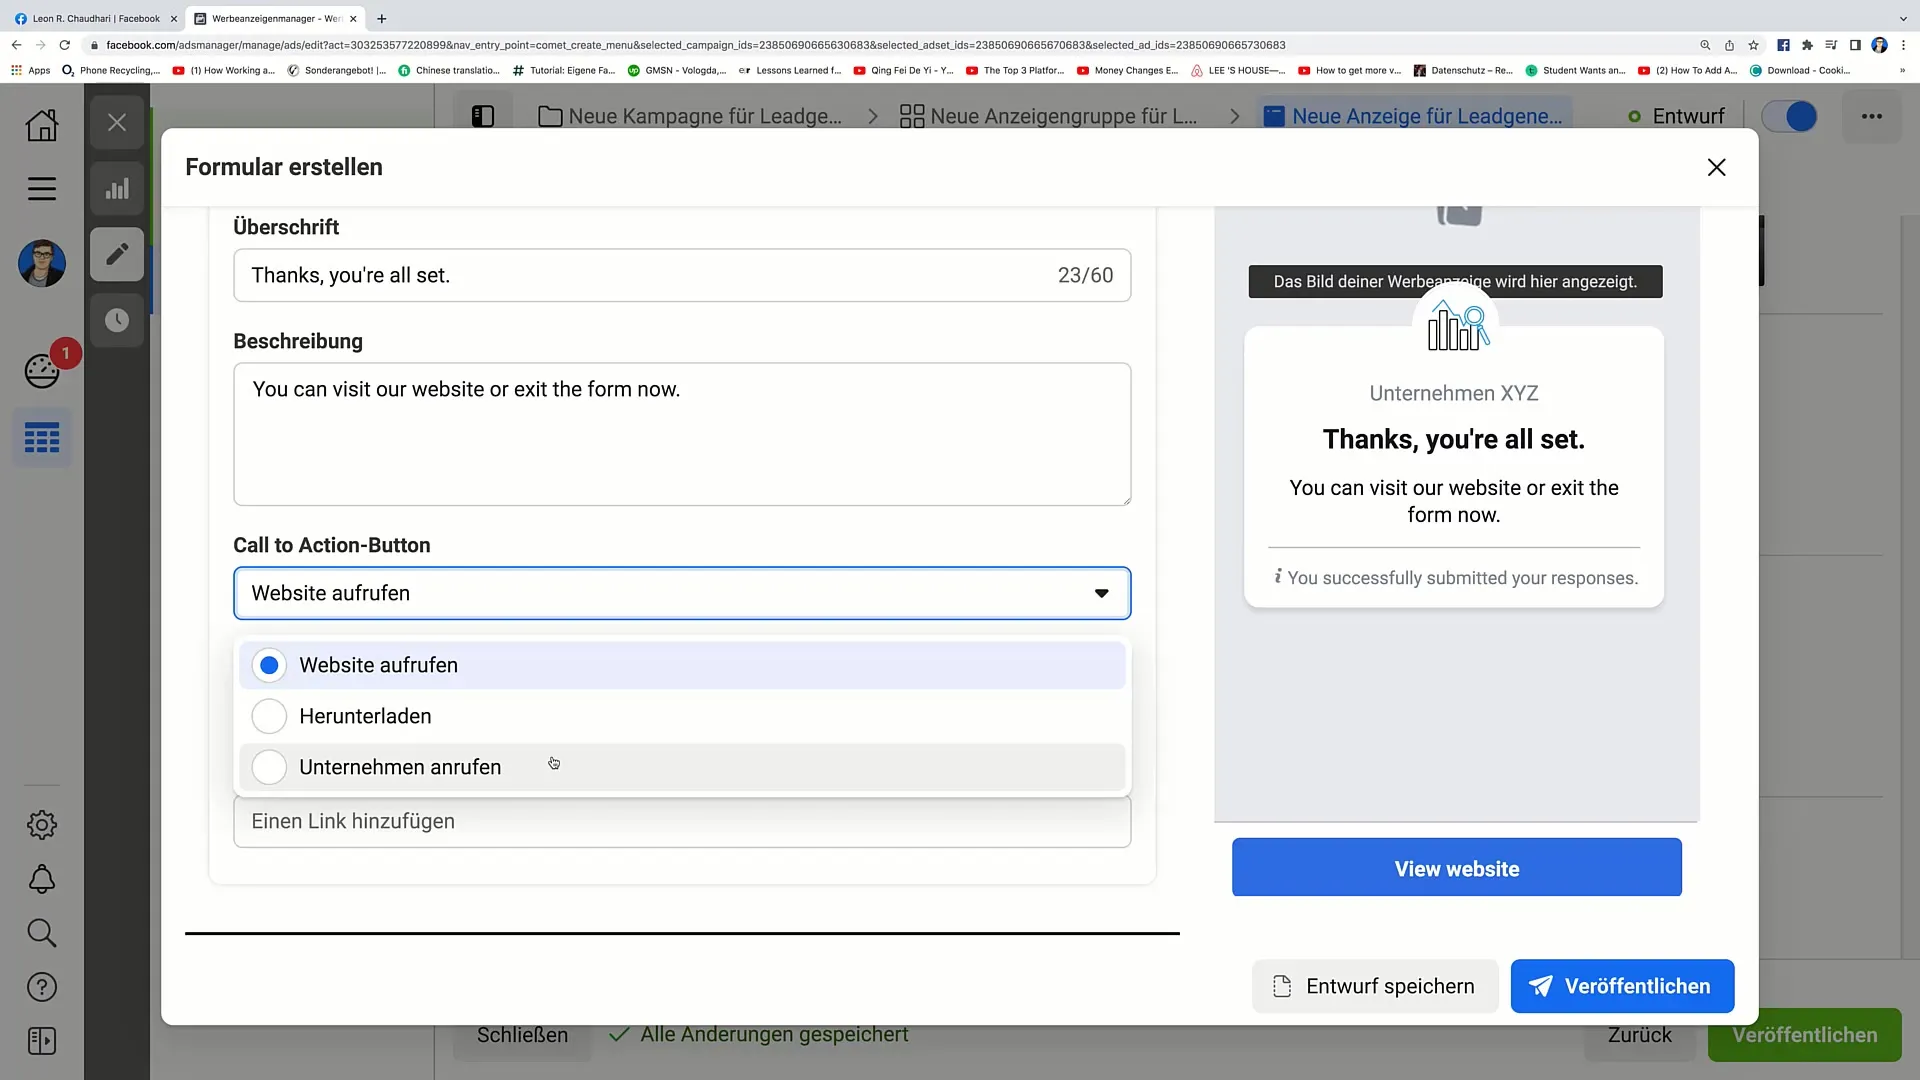
Task: Select 'Herunterladen' radio button option
Action: coord(269,716)
